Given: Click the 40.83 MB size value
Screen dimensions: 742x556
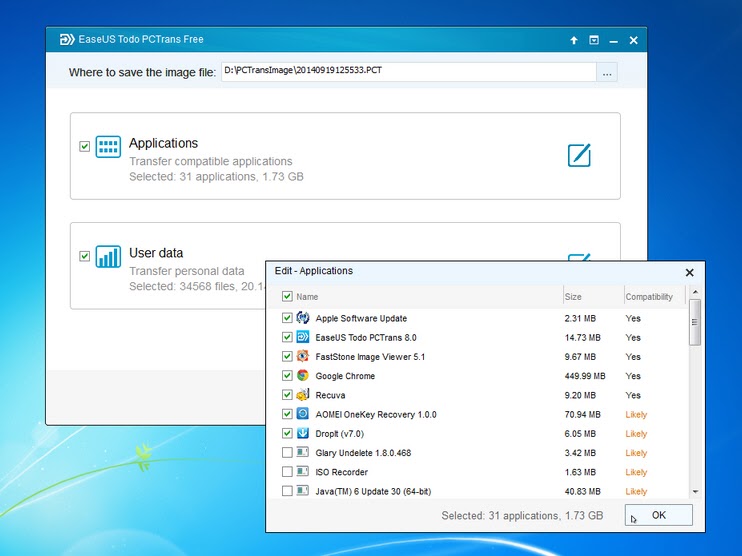Looking at the screenshot, I should click(x=583, y=492).
